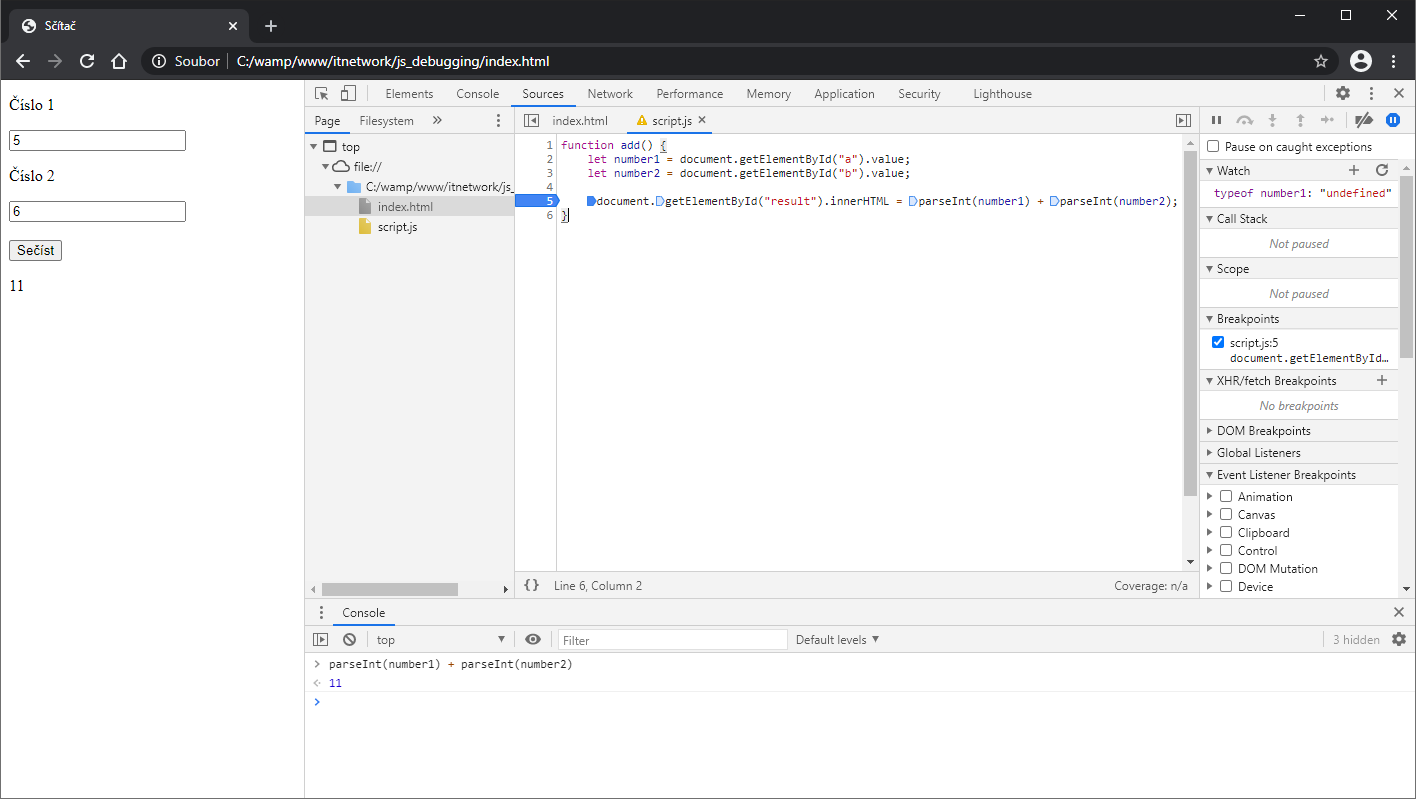Screen dimensions: 1416x799
Task: Collapse the Call Stack section
Action: click(x=1241, y=219)
